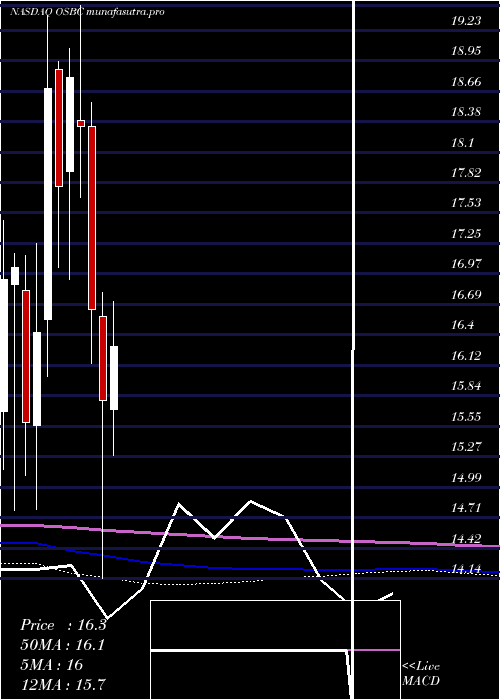Click the 18.95 price axis label
Viewport: 500px width, 700px height.
(x=466, y=50)
